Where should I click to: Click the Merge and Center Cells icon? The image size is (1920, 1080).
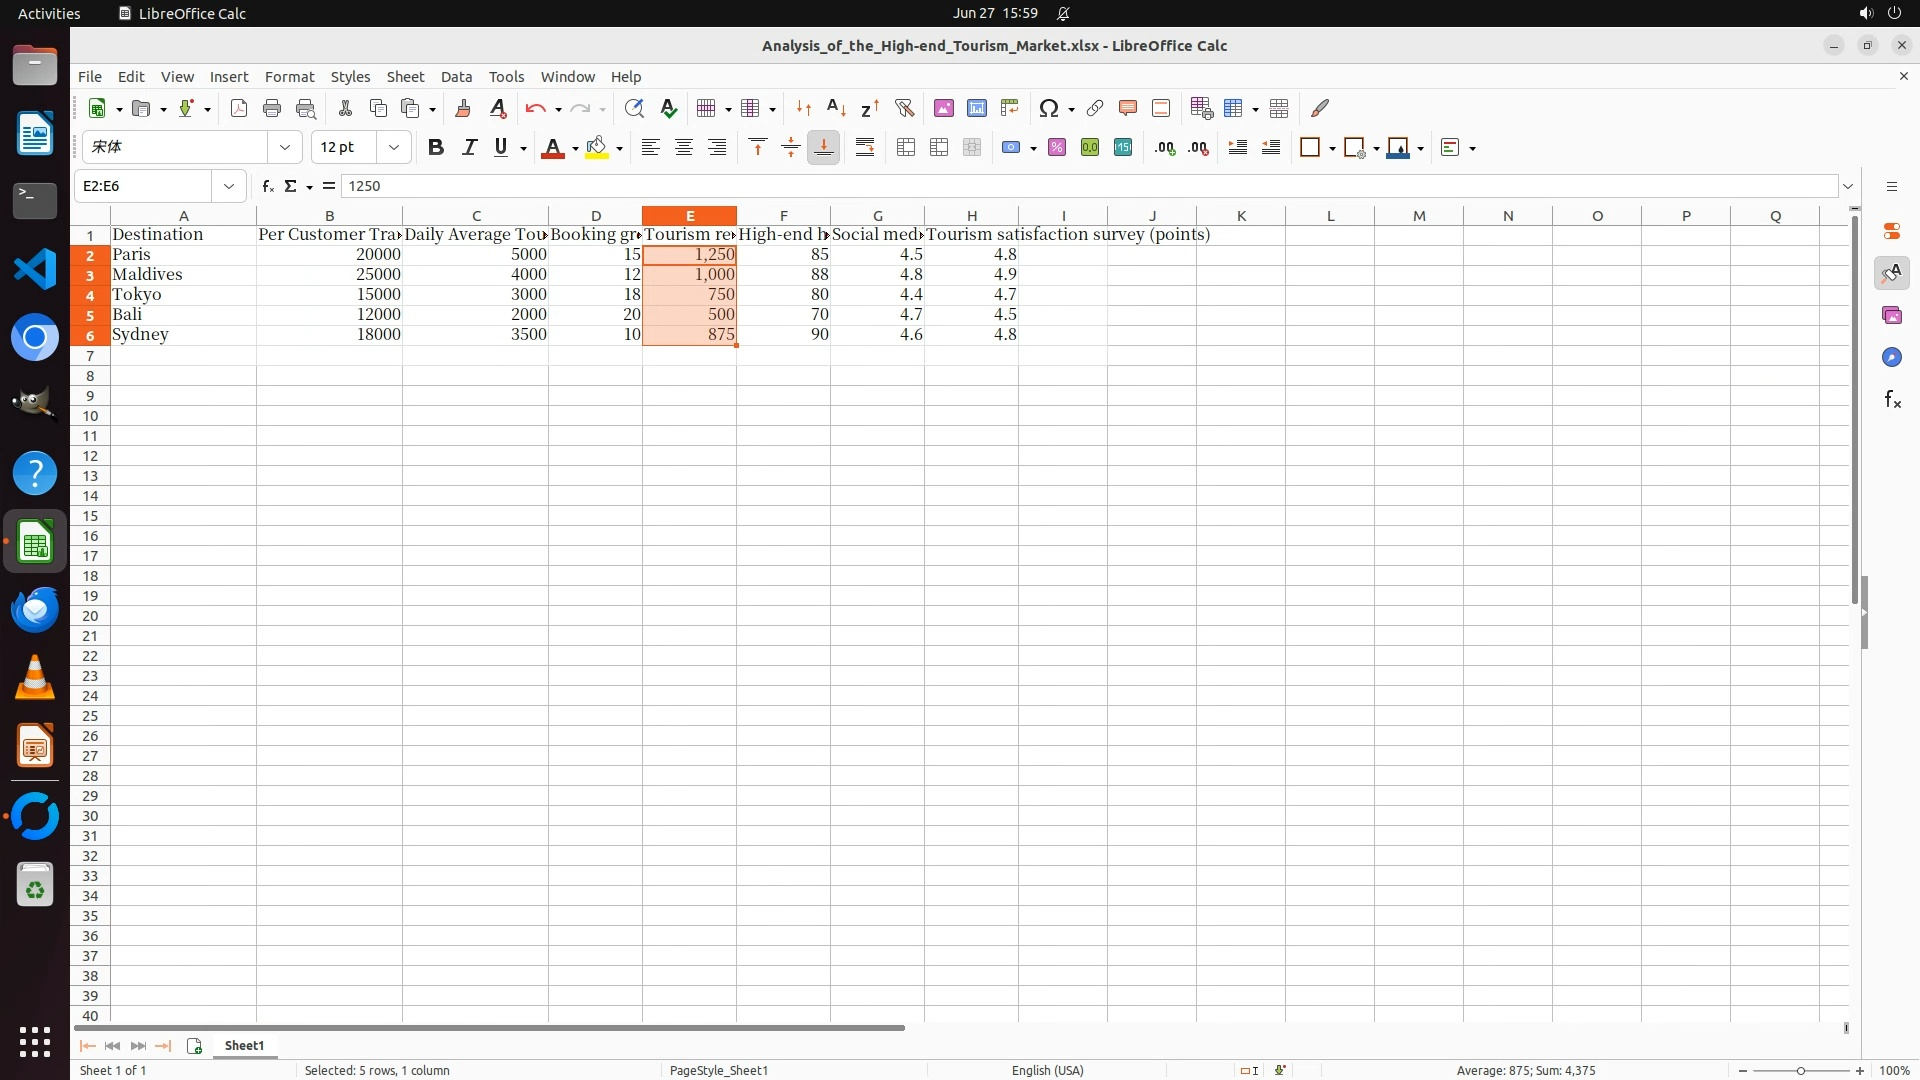(906, 148)
